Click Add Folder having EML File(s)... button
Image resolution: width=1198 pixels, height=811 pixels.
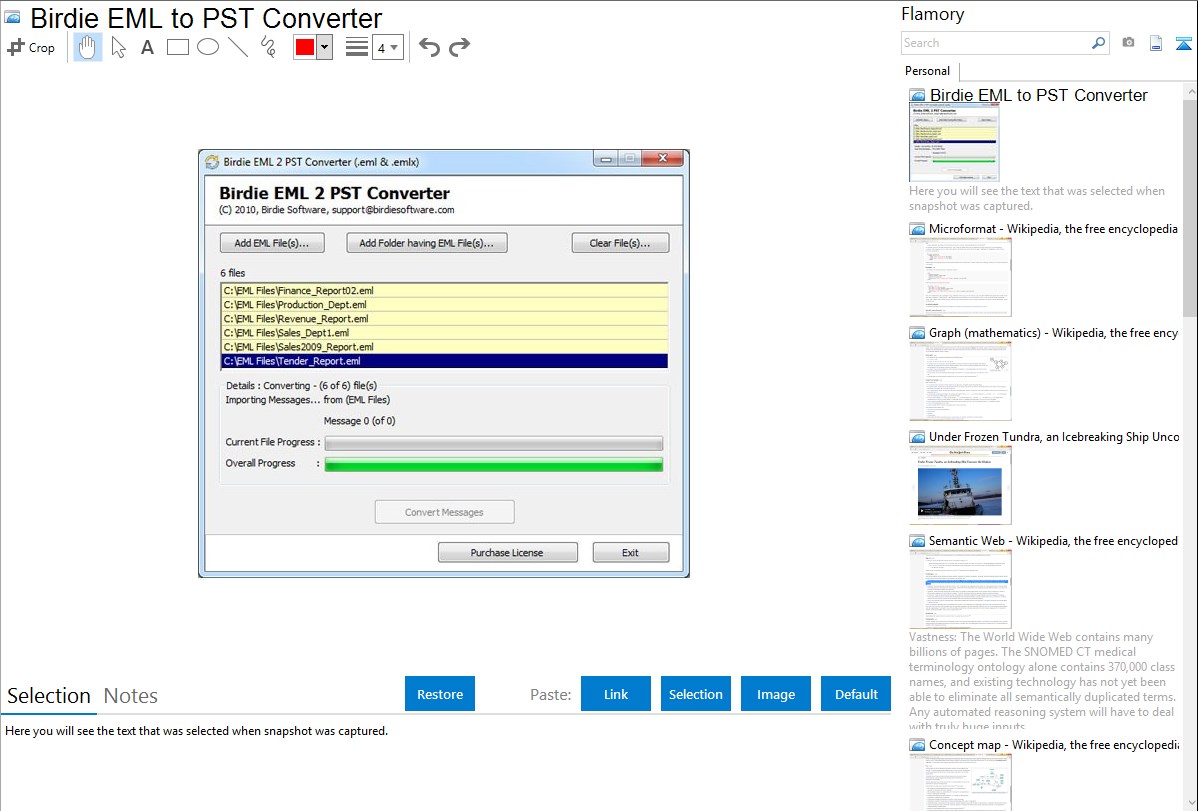pyautogui.click(x=426, y=243)
